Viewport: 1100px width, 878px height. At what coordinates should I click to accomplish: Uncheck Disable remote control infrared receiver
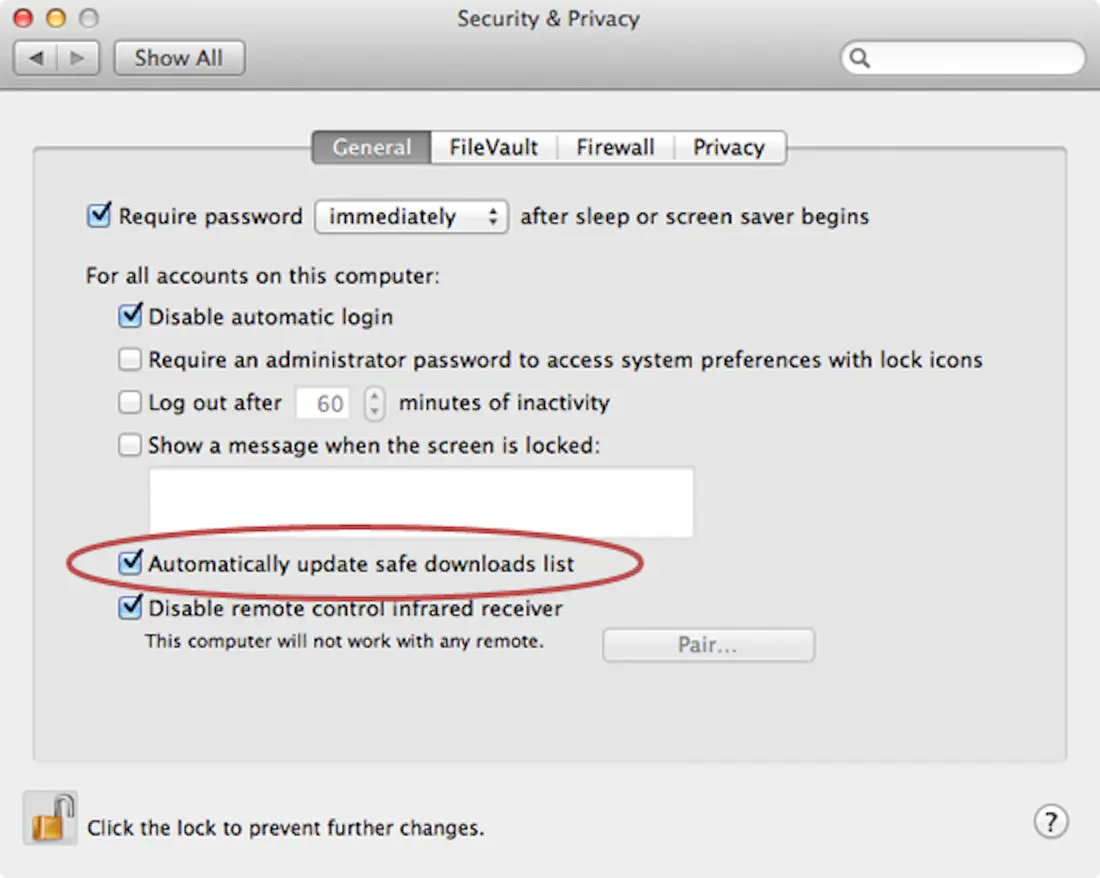point(130,608)
